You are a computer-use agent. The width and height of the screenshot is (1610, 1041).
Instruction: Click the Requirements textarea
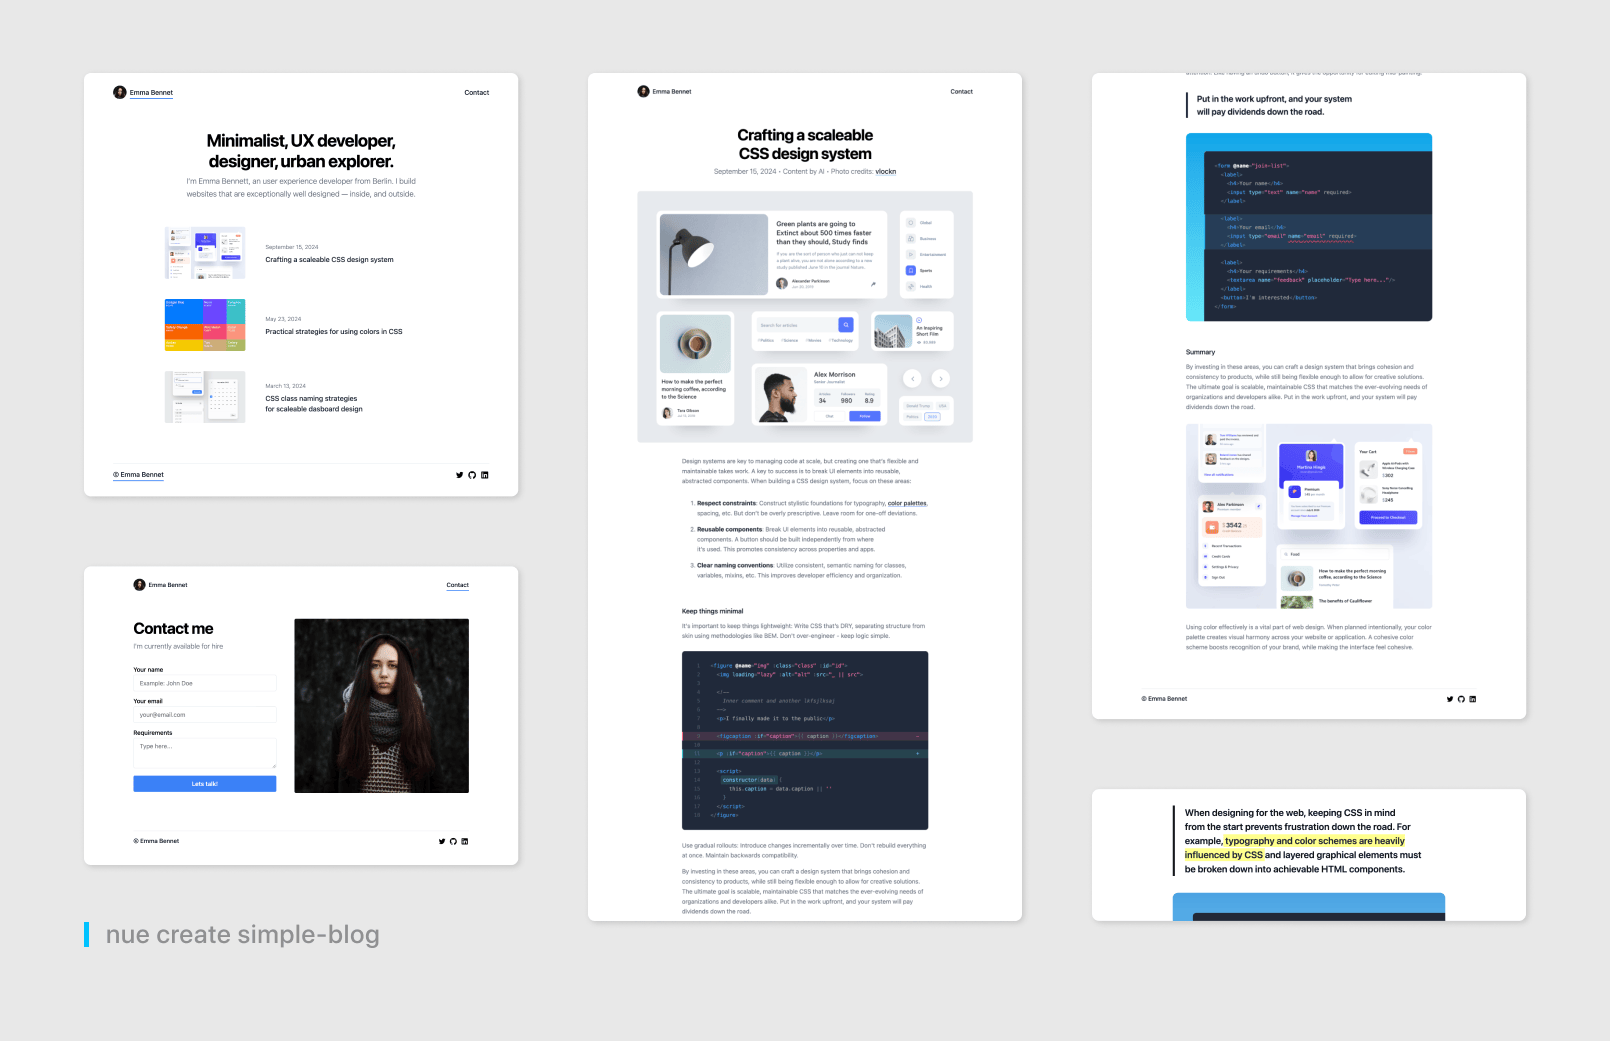tap(205, 754)
